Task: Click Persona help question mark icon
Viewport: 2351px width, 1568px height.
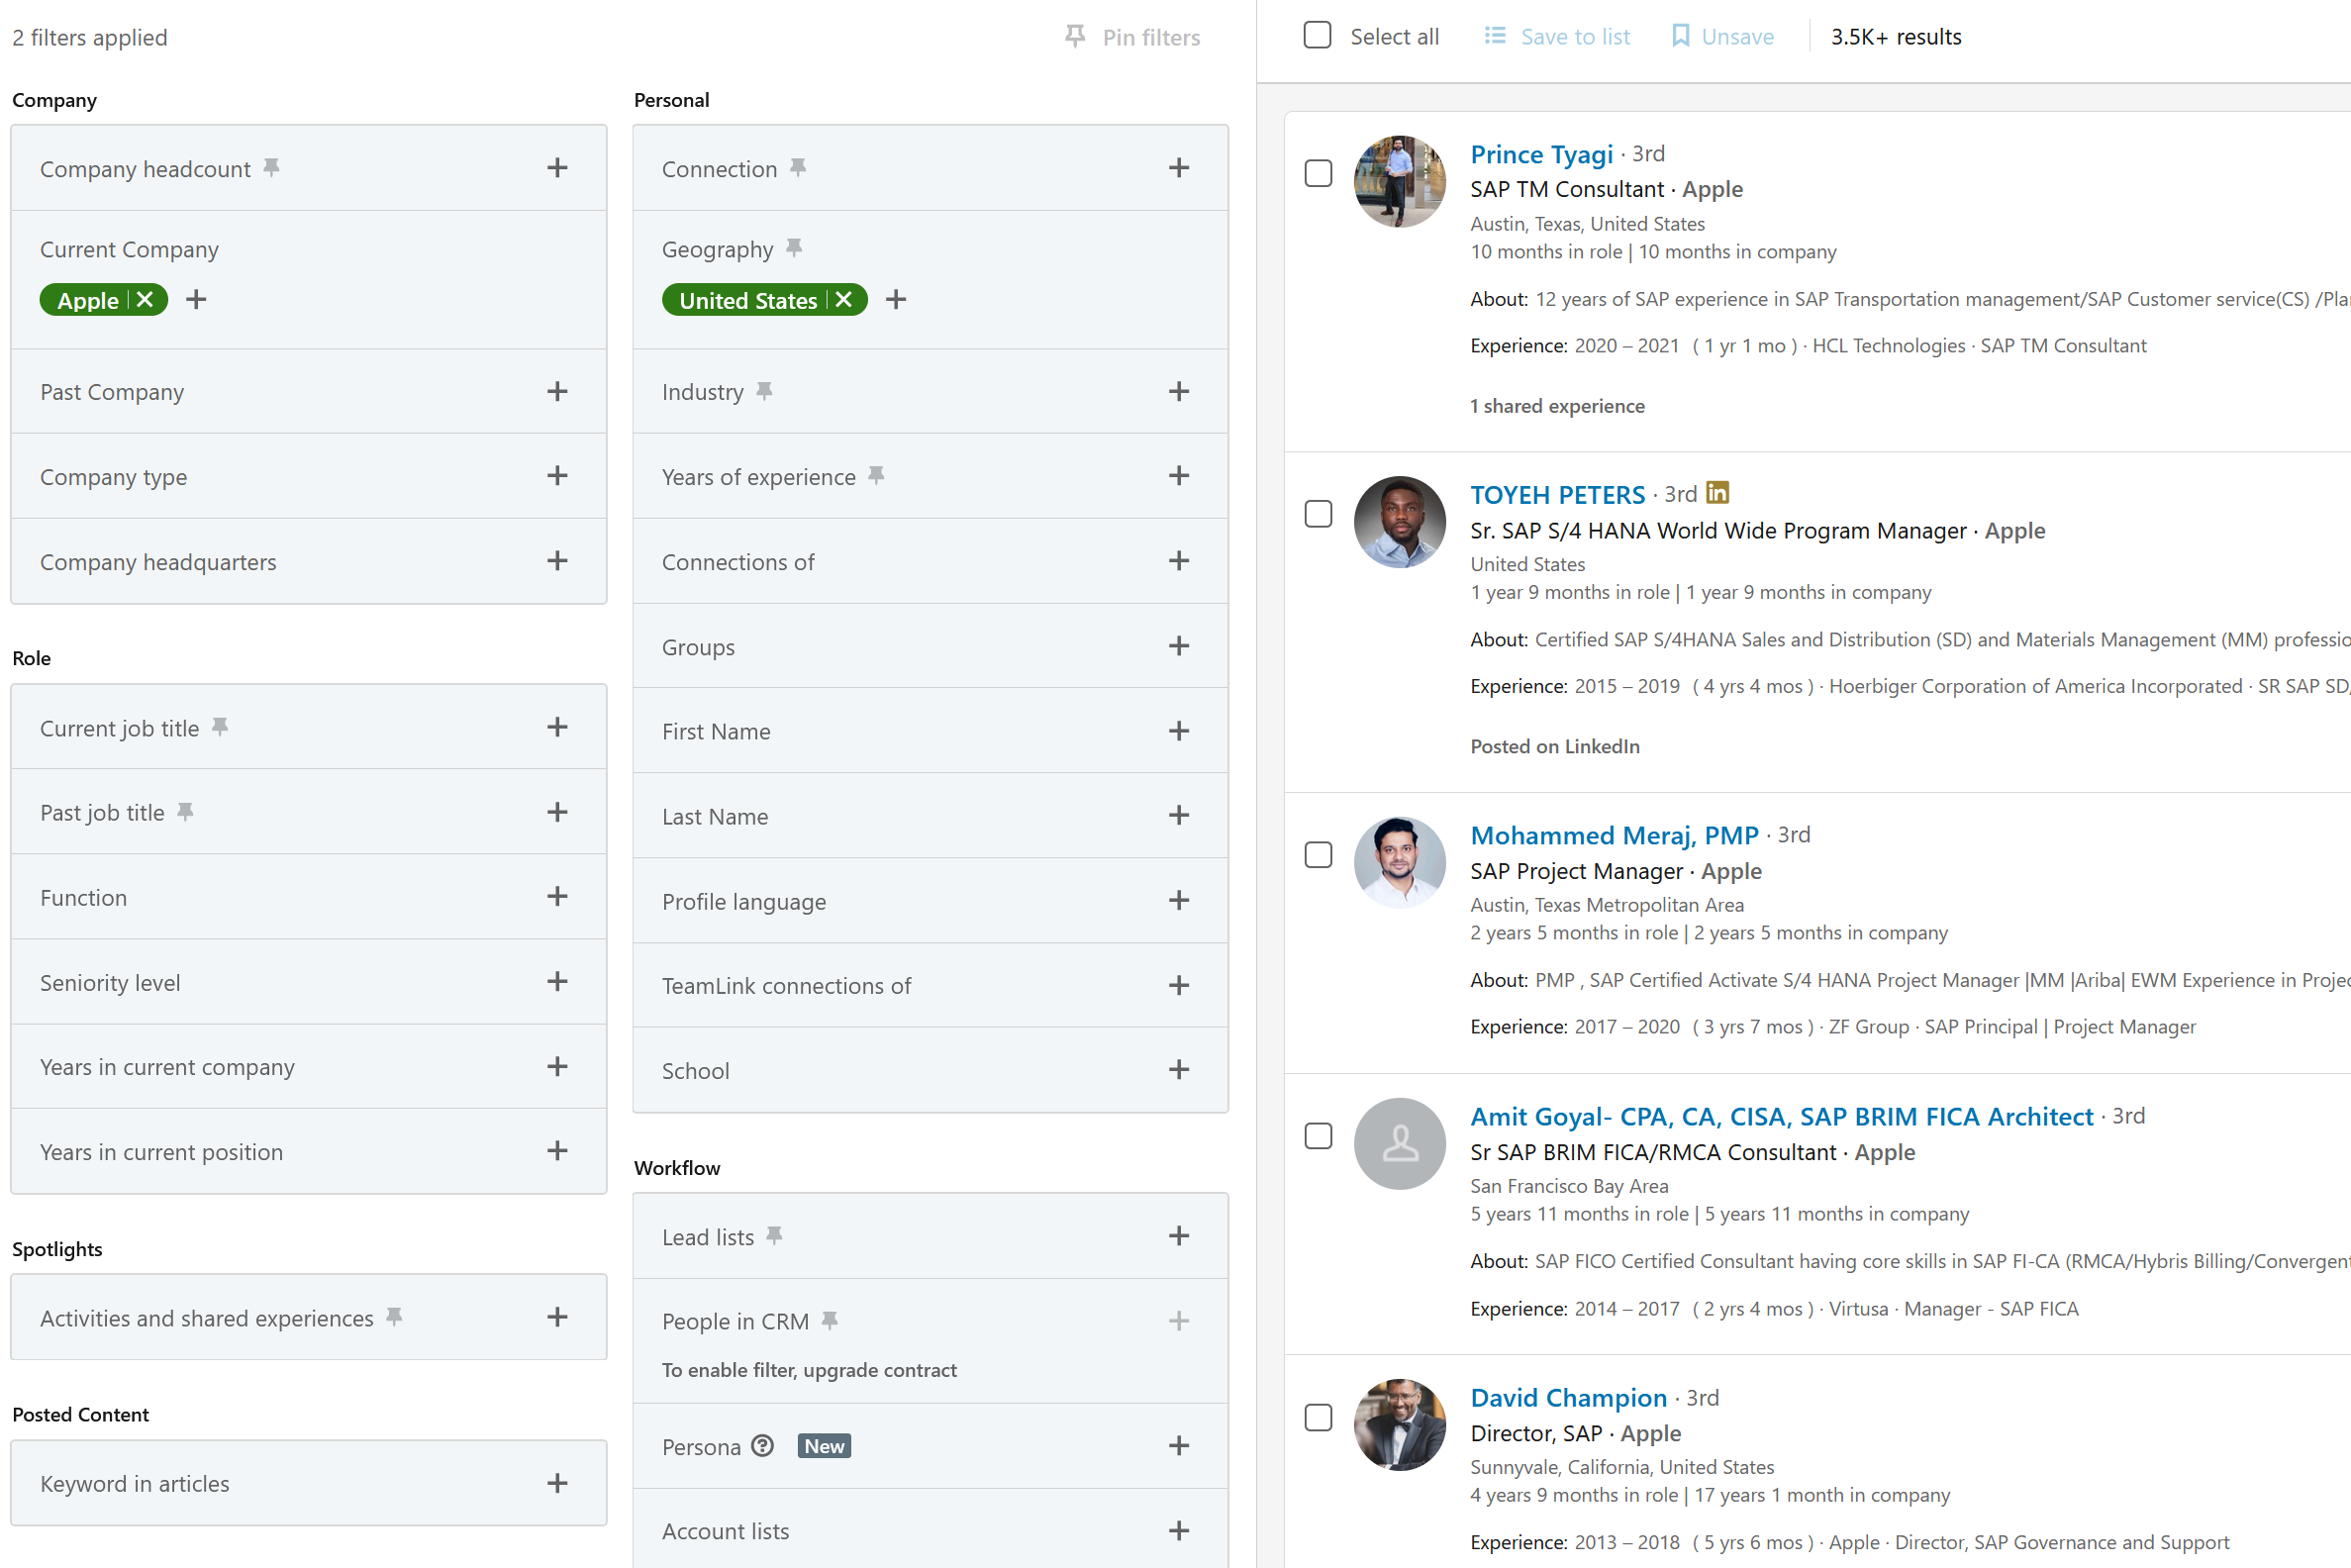Action: coord(763,1446)
